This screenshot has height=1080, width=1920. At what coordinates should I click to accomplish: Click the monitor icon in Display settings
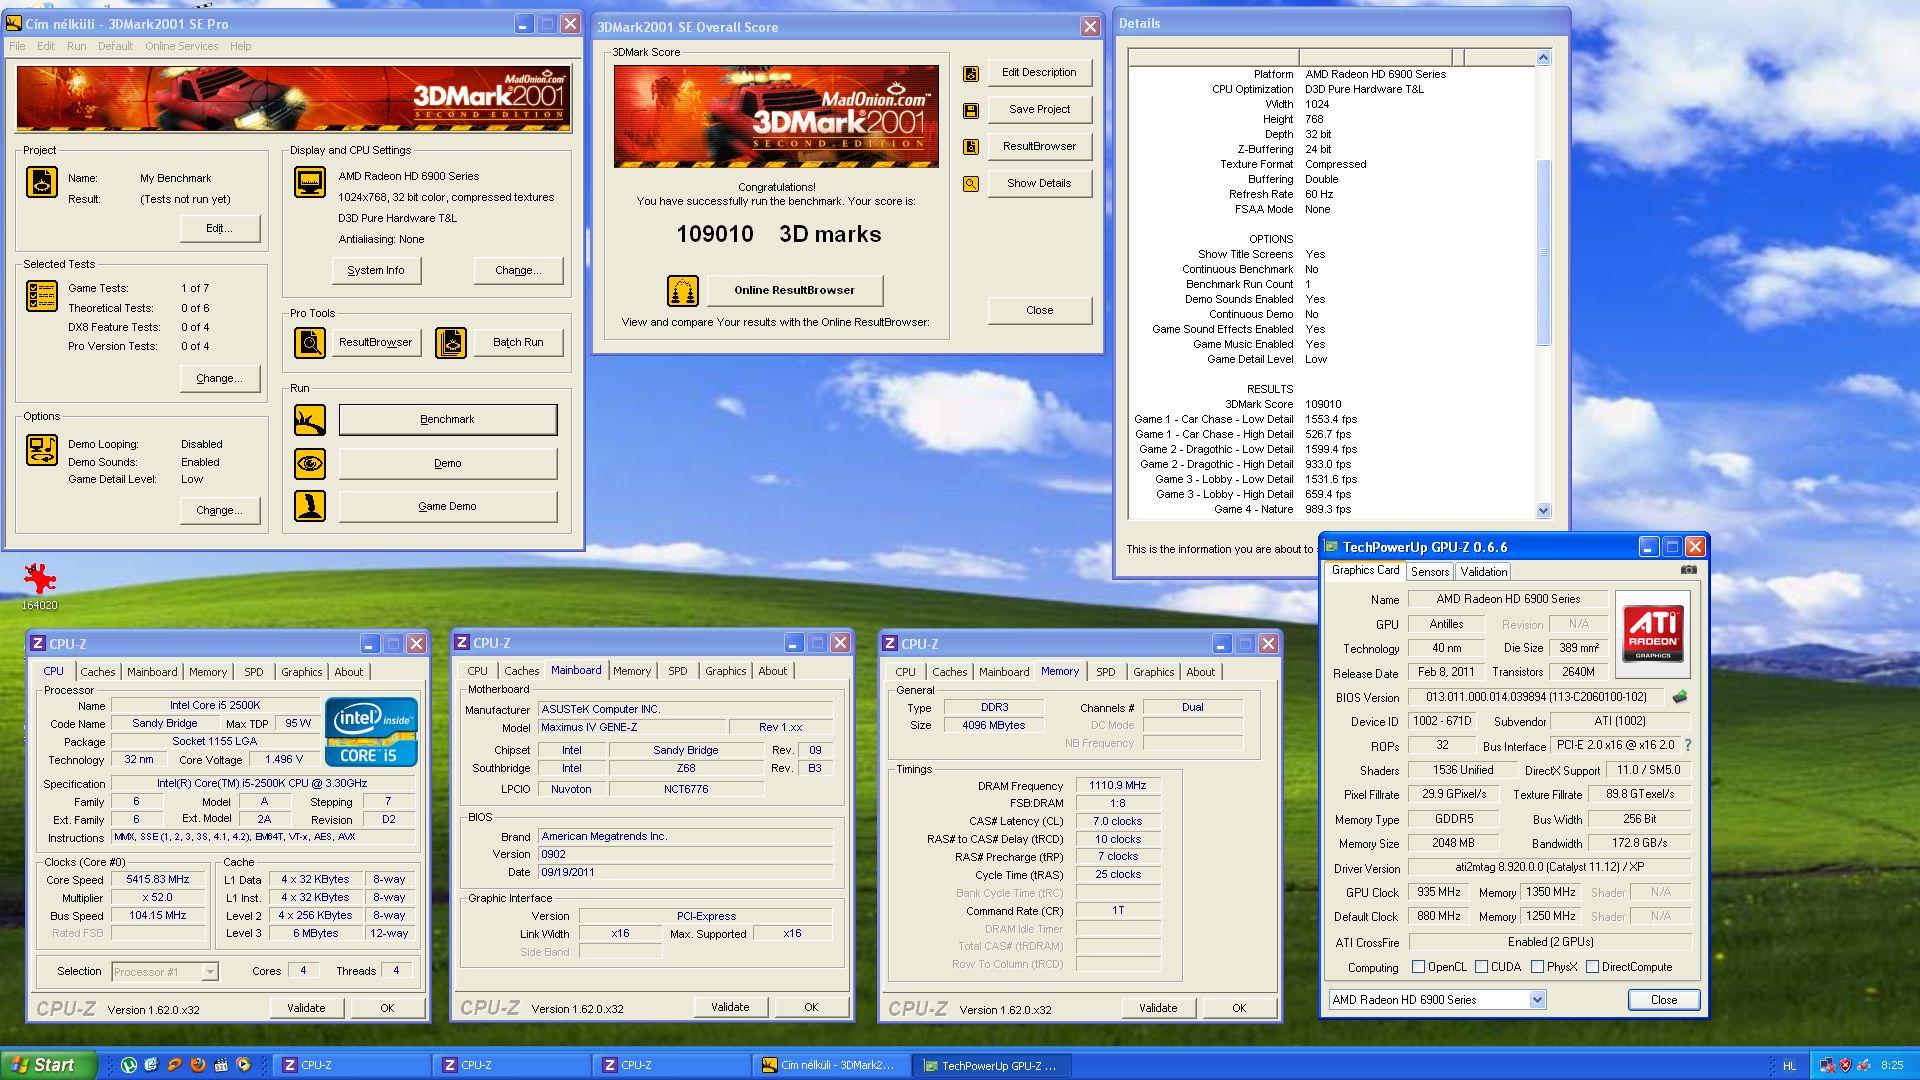point(310,182)
